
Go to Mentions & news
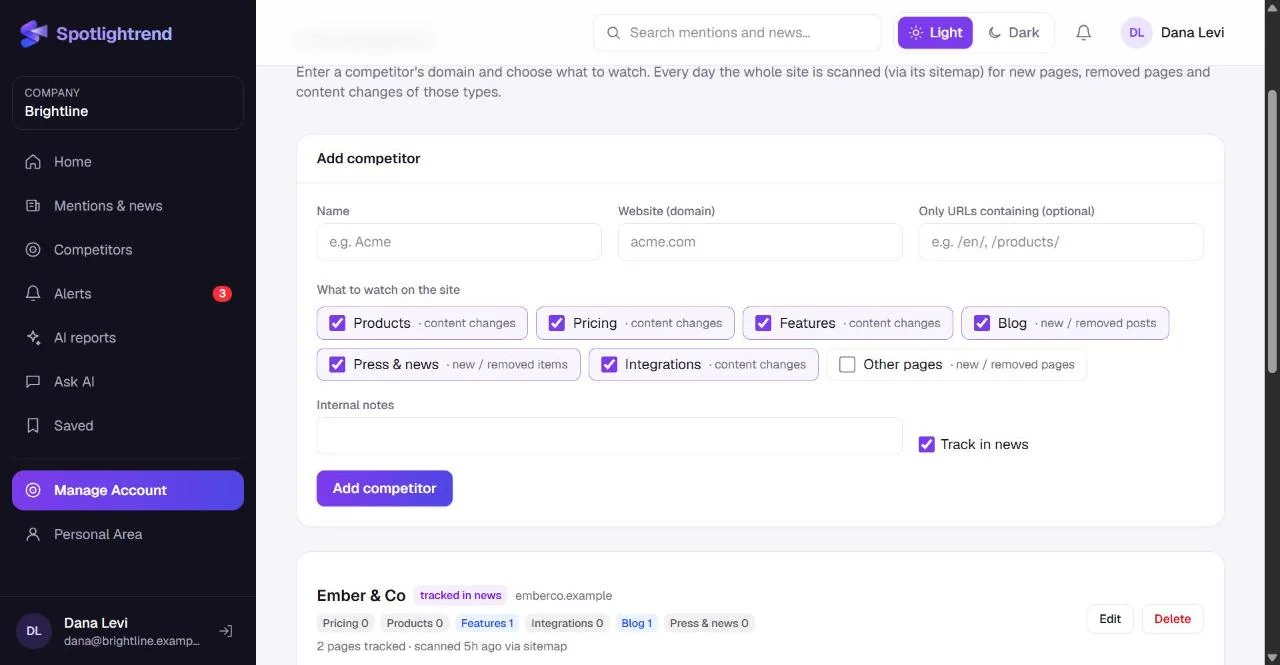pyautogui.click(x=128, y=206)
